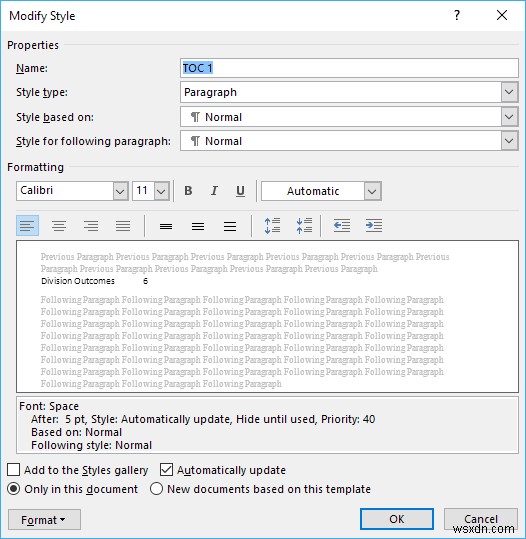Uncheck Automatically update checkbox

(166, 470)
